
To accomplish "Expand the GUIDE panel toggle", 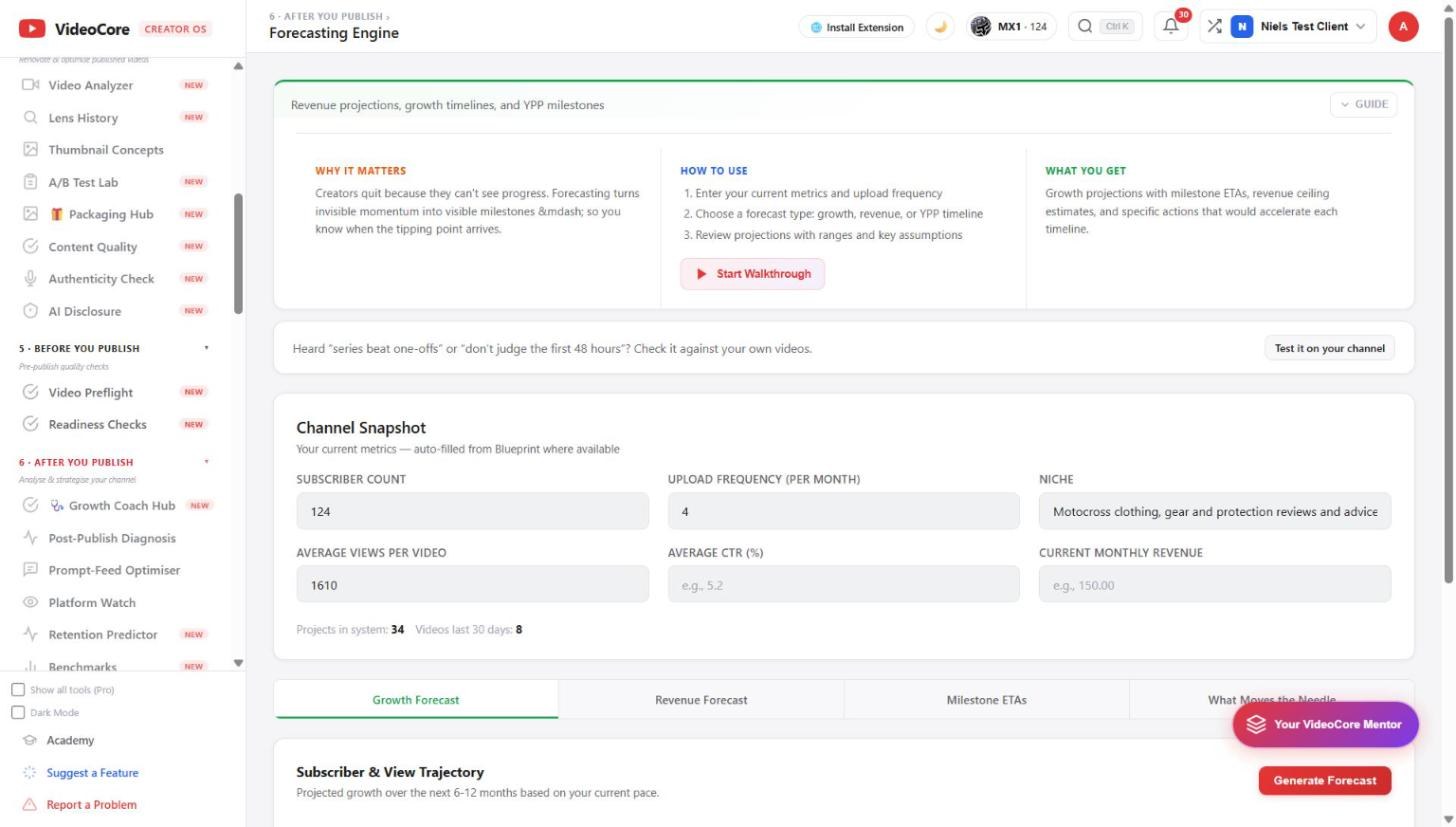I will (1363, 104).
